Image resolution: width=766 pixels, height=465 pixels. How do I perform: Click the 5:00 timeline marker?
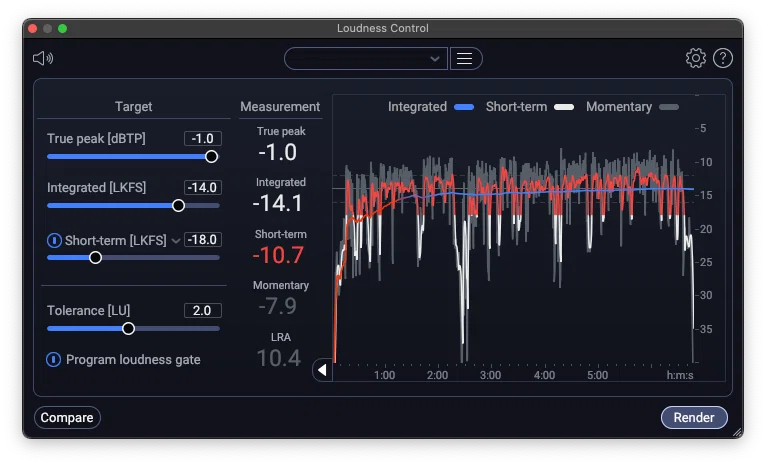597,375
